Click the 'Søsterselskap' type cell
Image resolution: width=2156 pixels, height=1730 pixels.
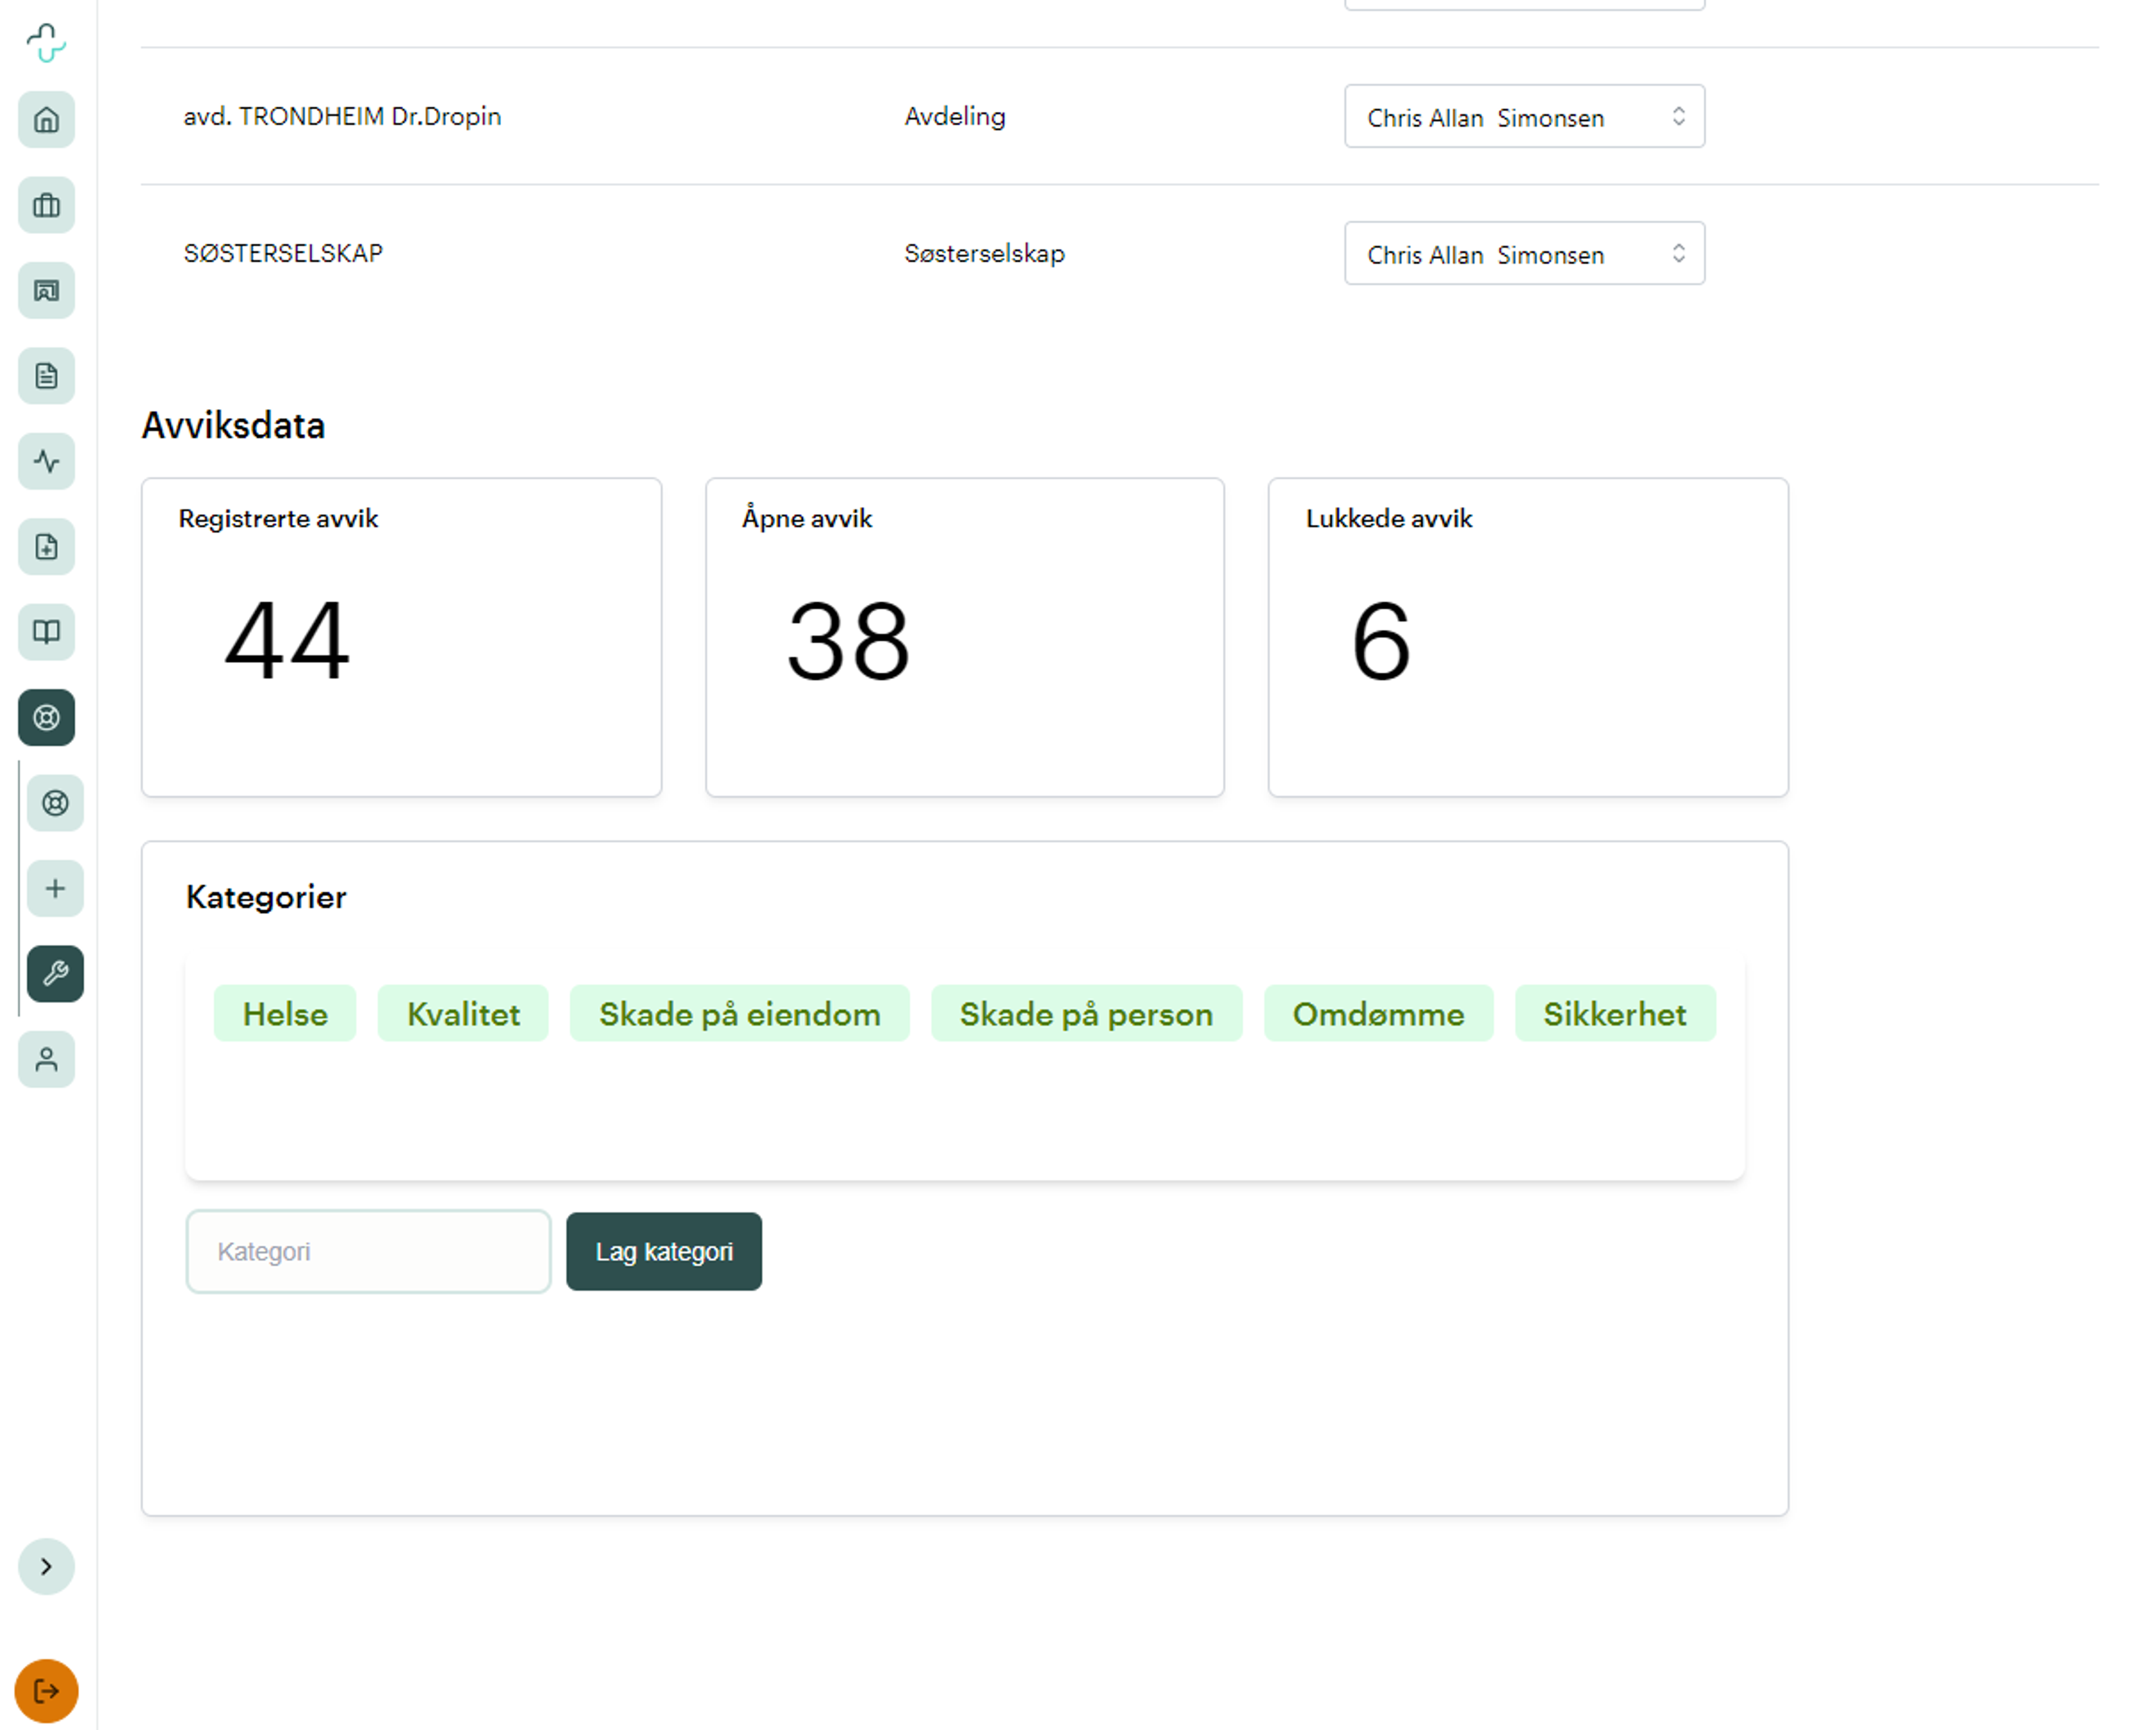click(x=985, y=253)
